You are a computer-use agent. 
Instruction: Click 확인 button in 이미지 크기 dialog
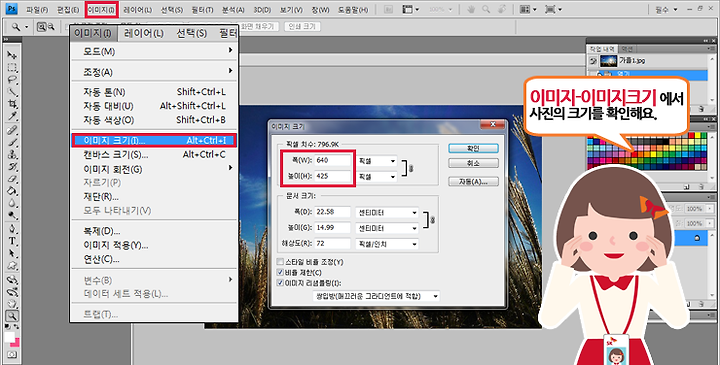tap(473, 148)
